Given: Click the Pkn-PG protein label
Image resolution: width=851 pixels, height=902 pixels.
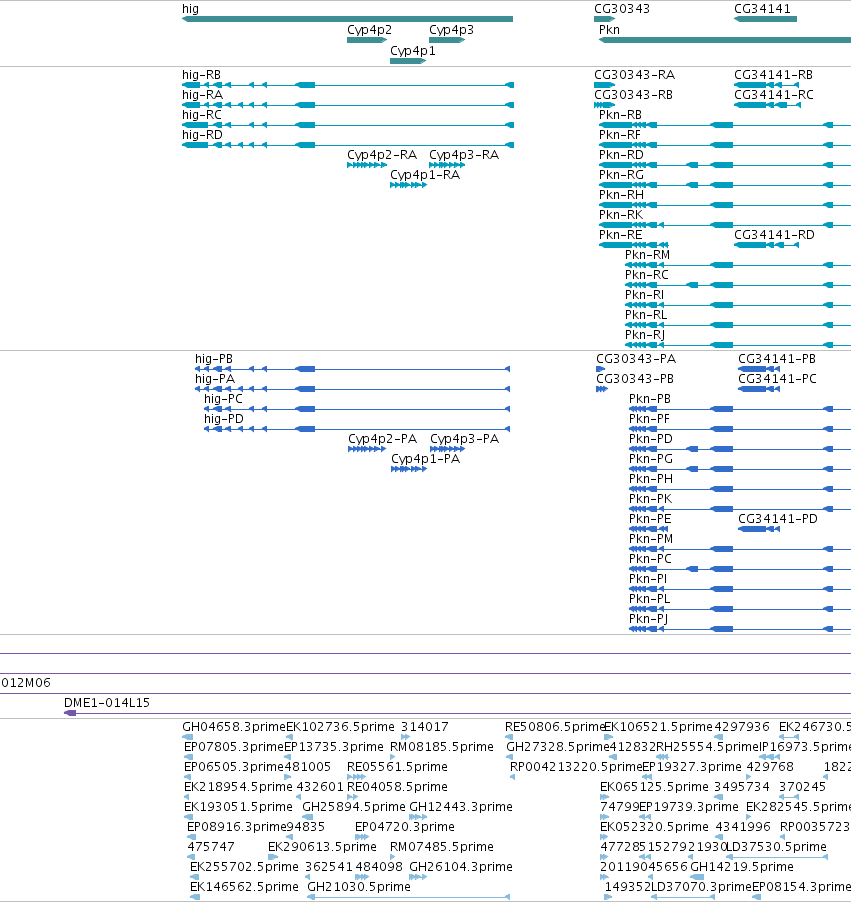Looking at the screenshot, I should 651,459.
